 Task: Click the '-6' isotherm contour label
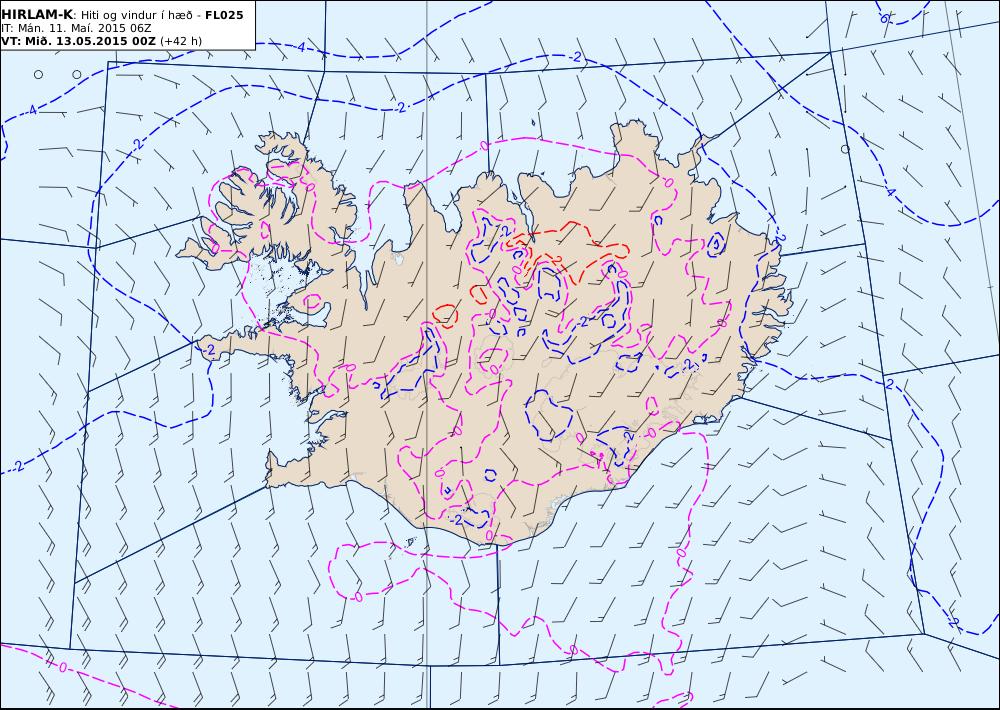click(x=884, y=18)
